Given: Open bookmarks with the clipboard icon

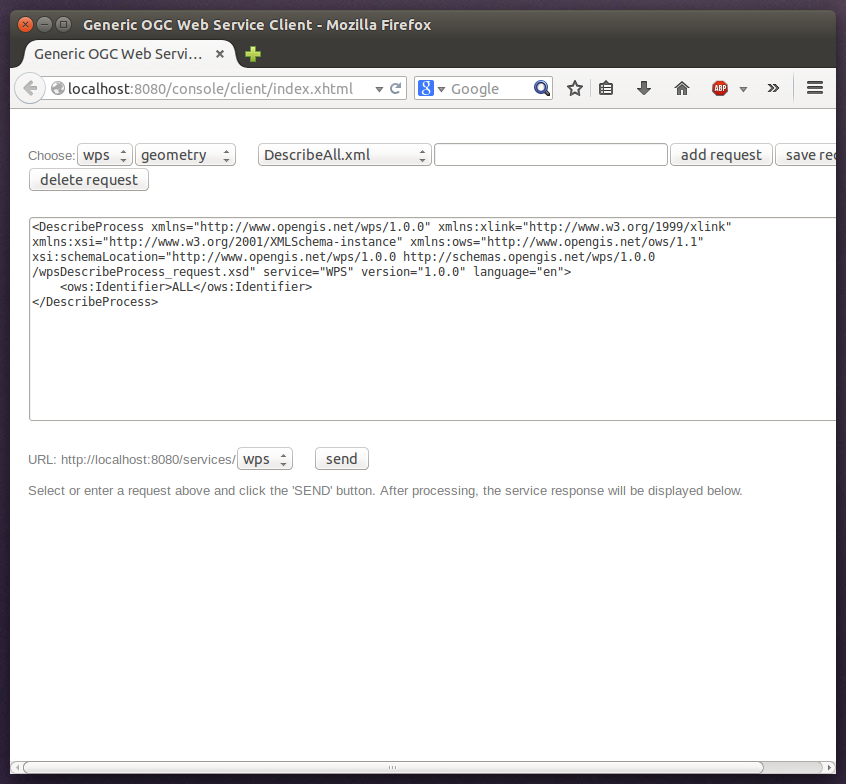Looking at the screenshot, I should pos(606,88).
